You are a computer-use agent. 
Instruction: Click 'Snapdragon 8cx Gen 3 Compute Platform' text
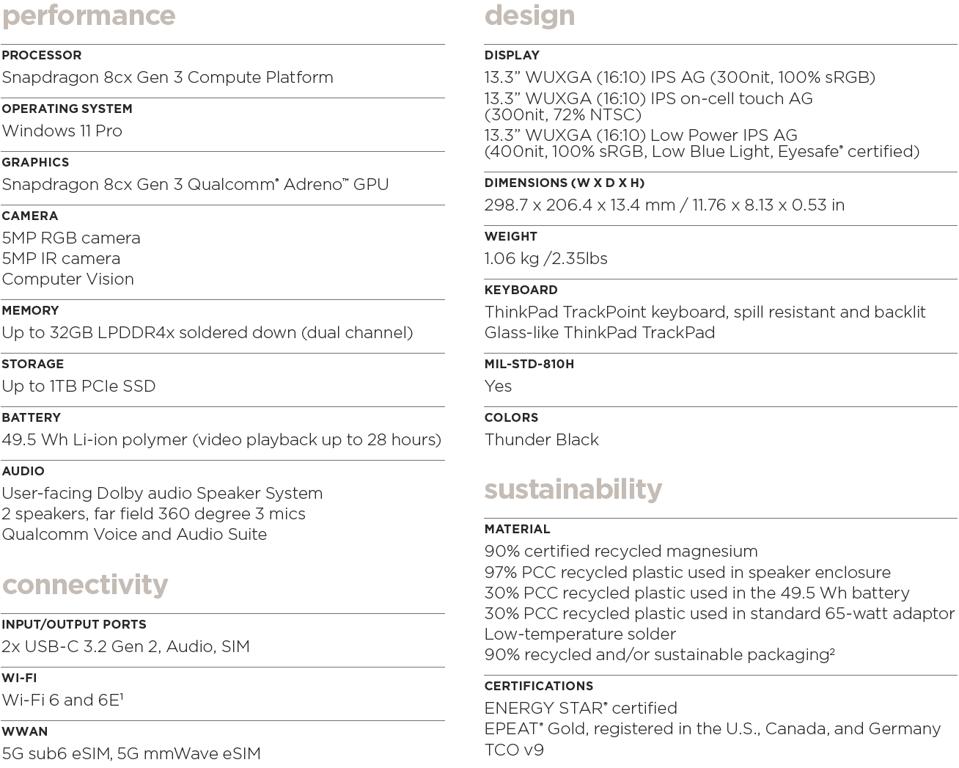click(x=167, y=77)
